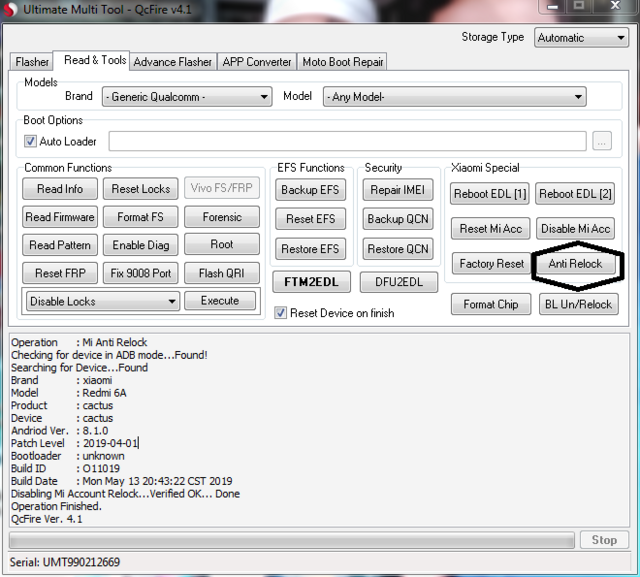Click the Backup QCN button
Screen dimensions: 640x577
click(398, 219)
